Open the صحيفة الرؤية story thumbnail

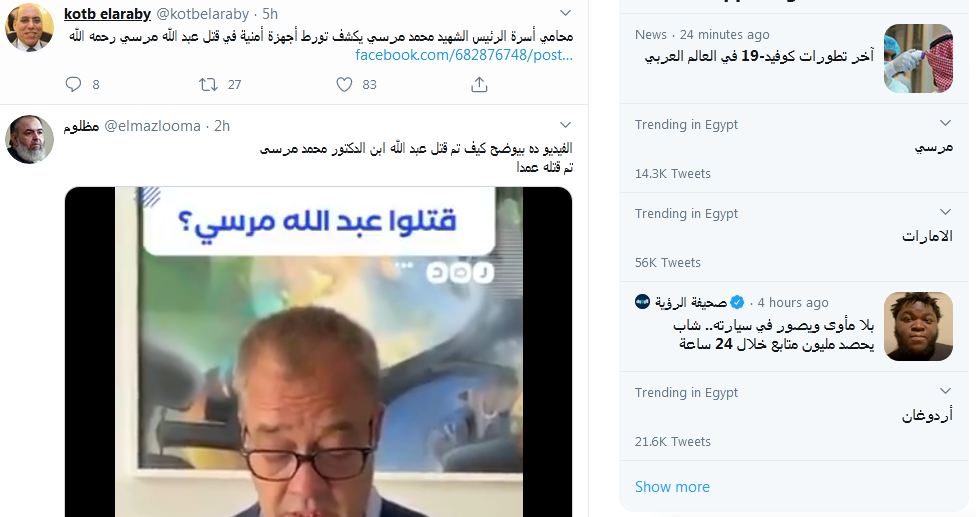tap(918, 326)
